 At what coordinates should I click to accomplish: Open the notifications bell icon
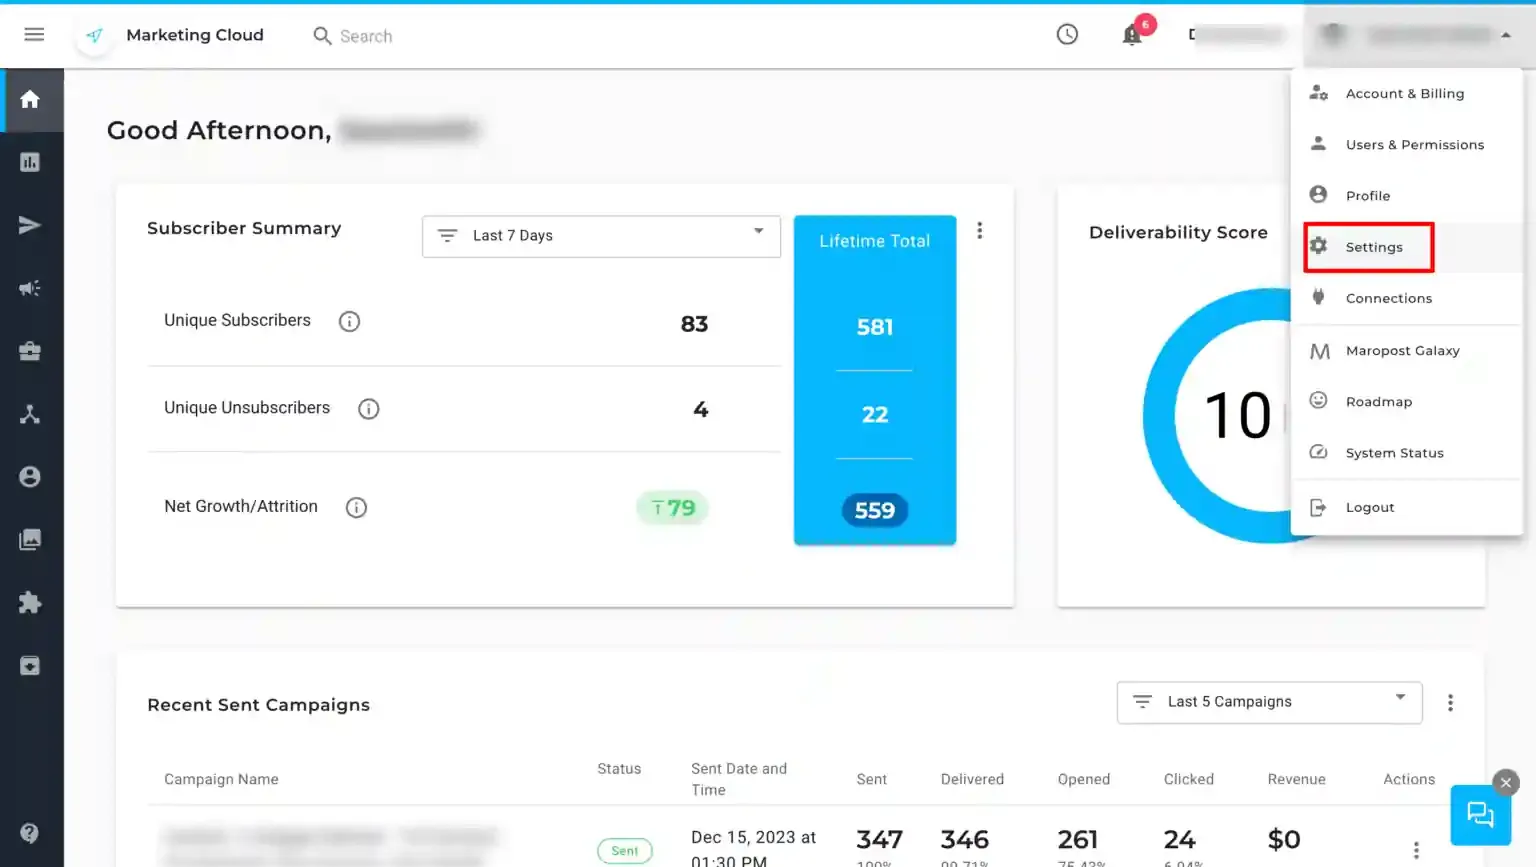pos(1132,35)
